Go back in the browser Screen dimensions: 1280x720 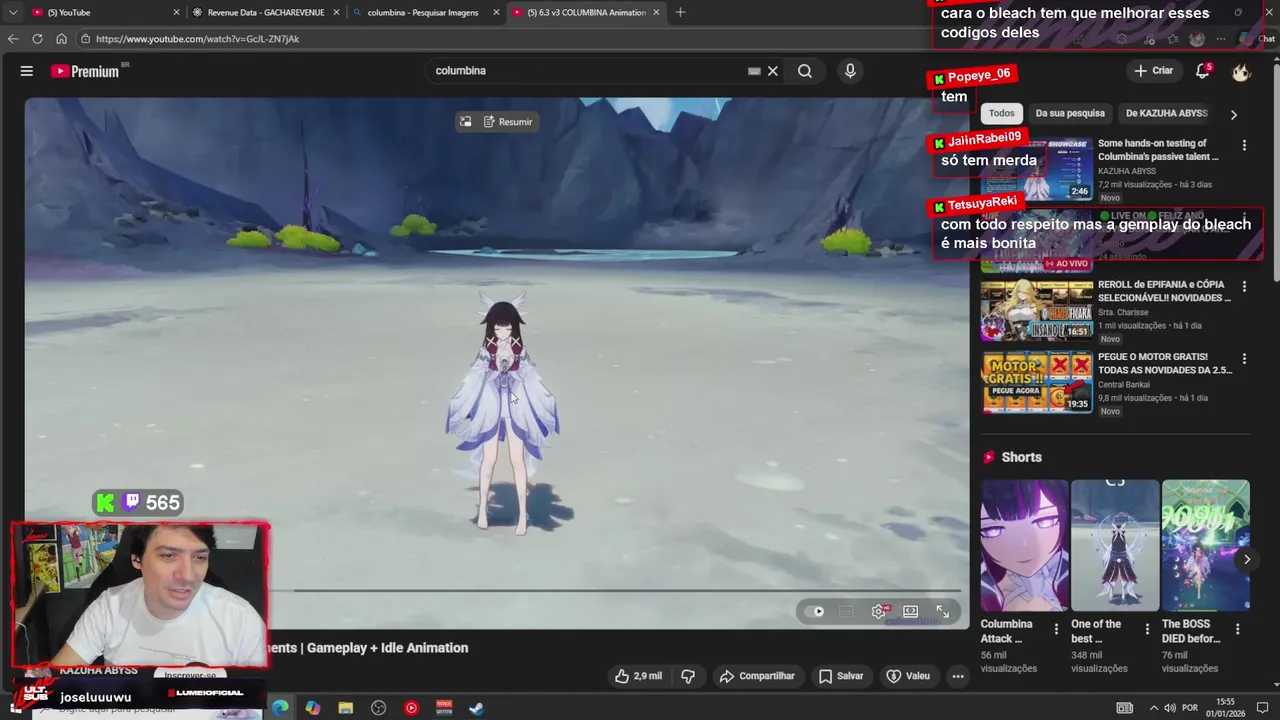pyautogui.click(x=13, y=38)
